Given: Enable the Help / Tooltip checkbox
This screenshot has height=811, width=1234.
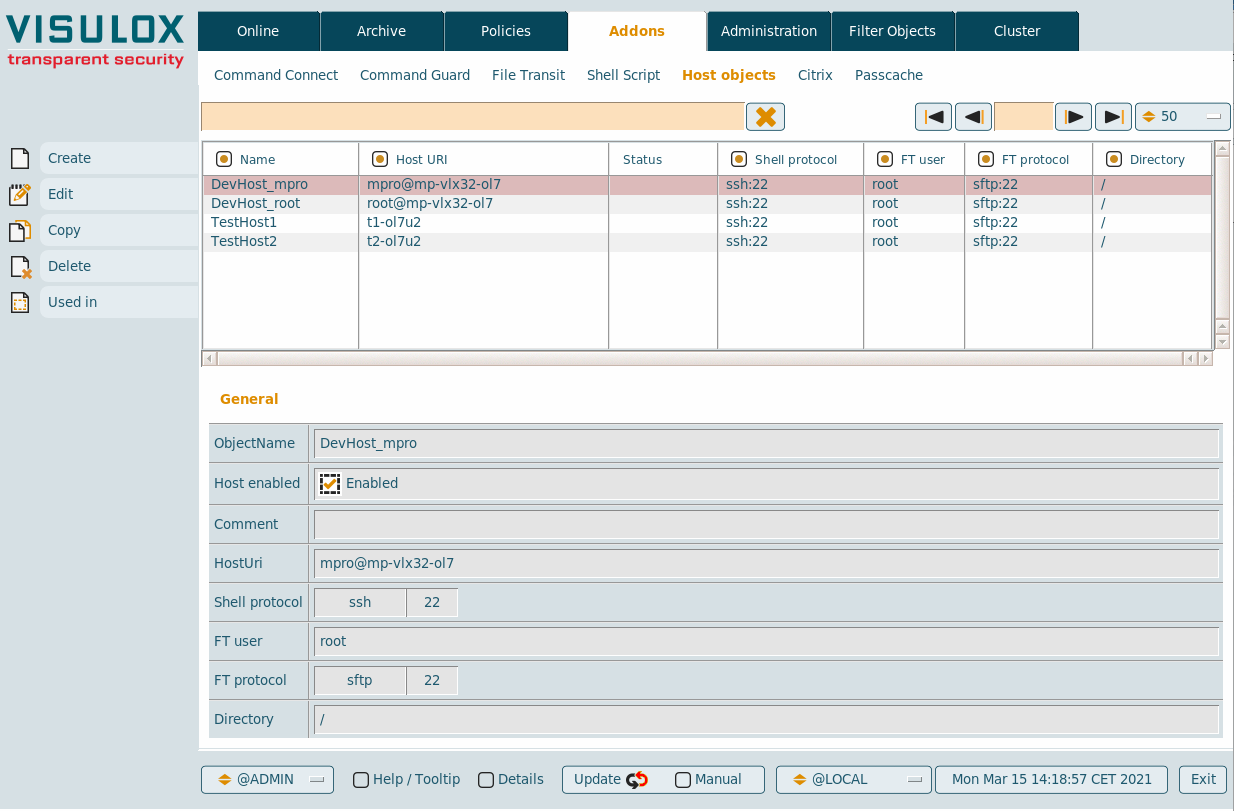Looking at the screenshot, I should (x=361, y=780).
